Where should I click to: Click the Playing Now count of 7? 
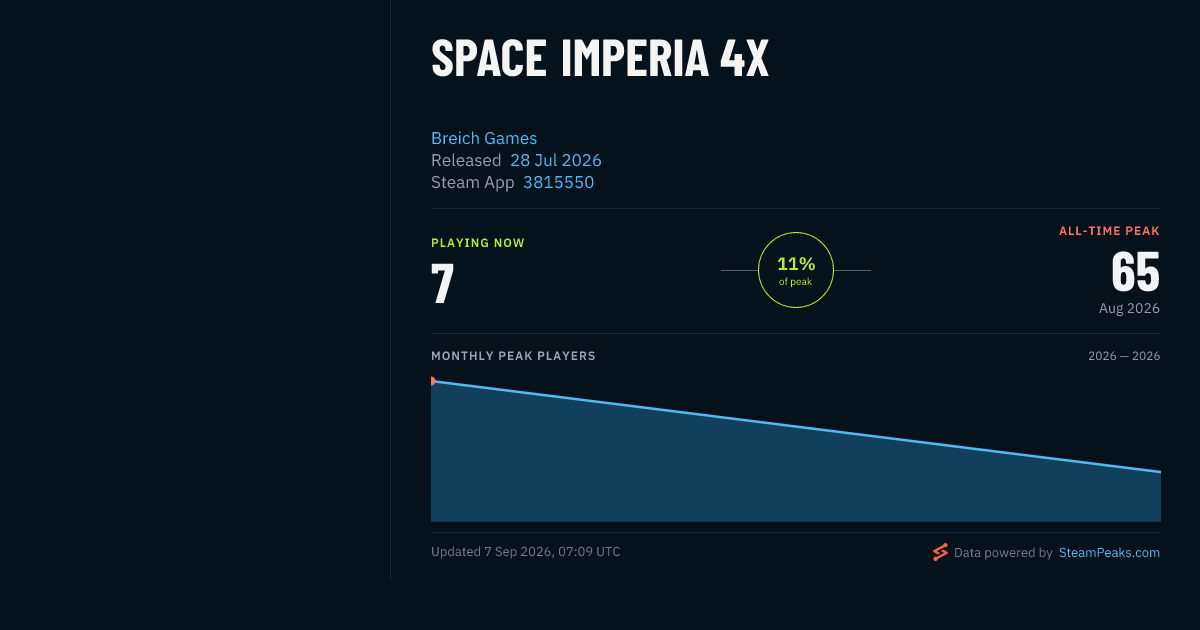pyautogui.click(x=443, y=284)
